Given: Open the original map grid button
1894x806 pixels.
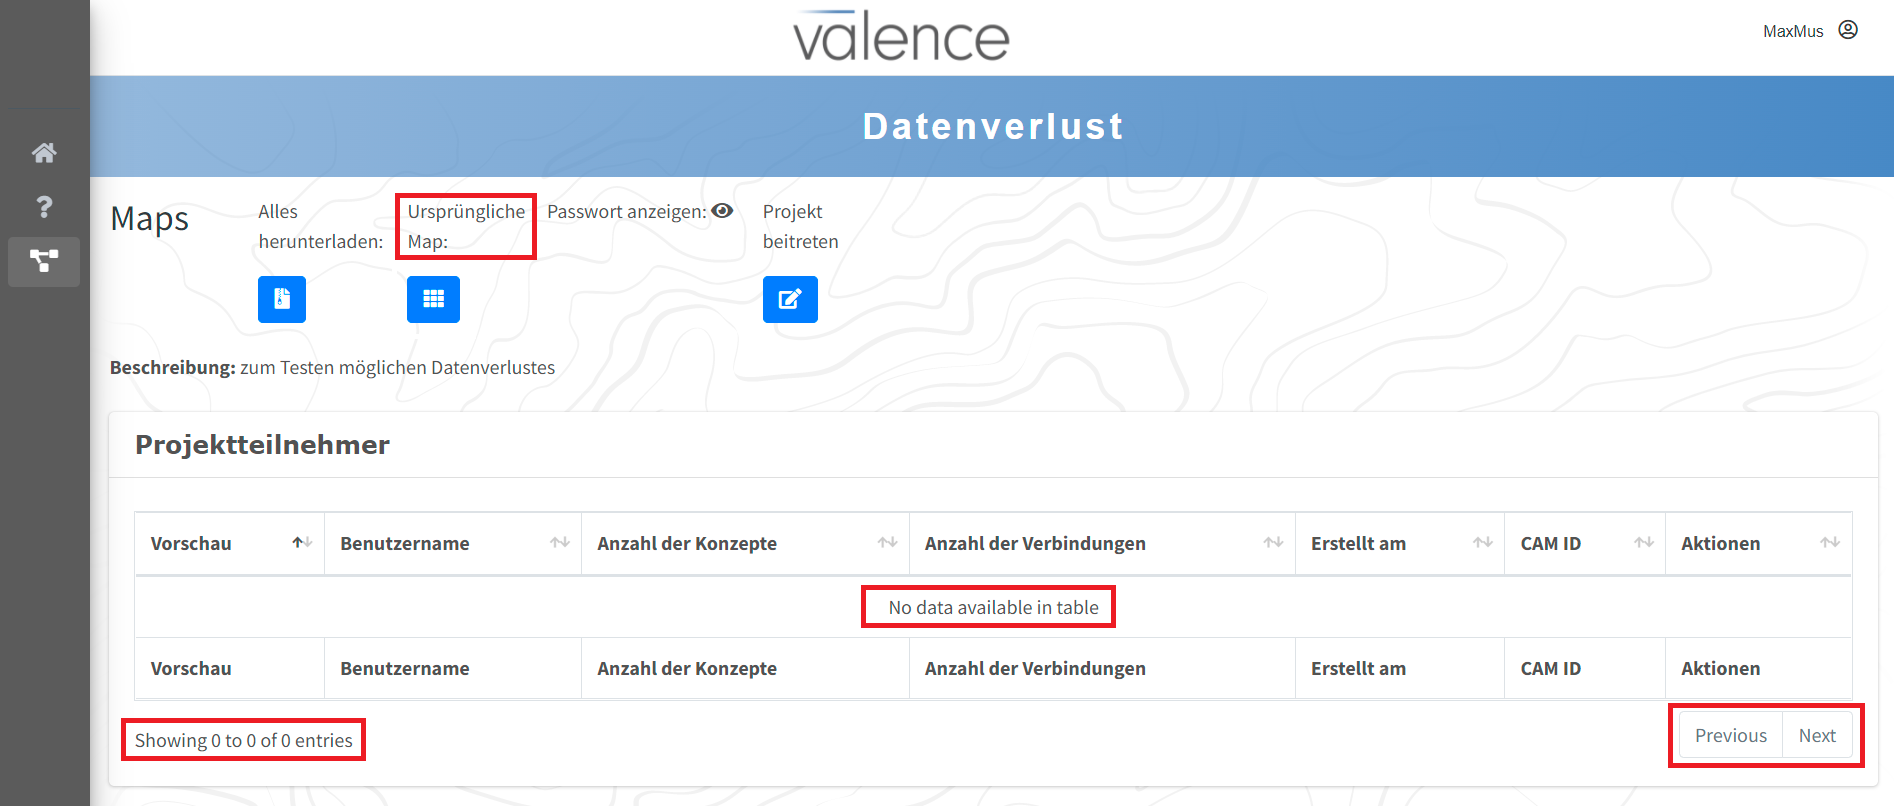Looking at the screenshot, I should point(433,299).
